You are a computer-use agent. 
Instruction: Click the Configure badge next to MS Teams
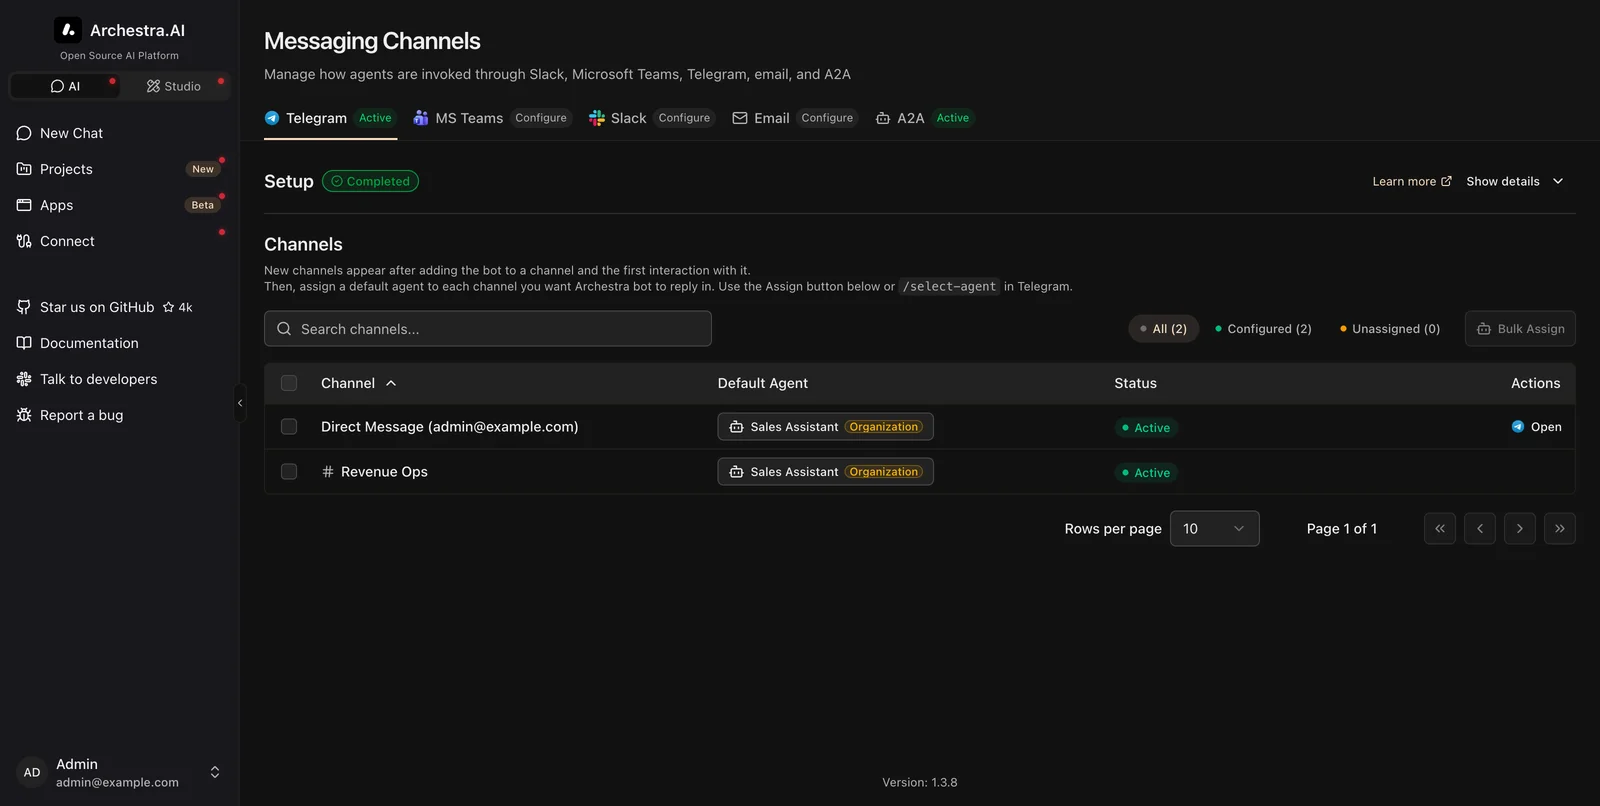pos(541,118)
